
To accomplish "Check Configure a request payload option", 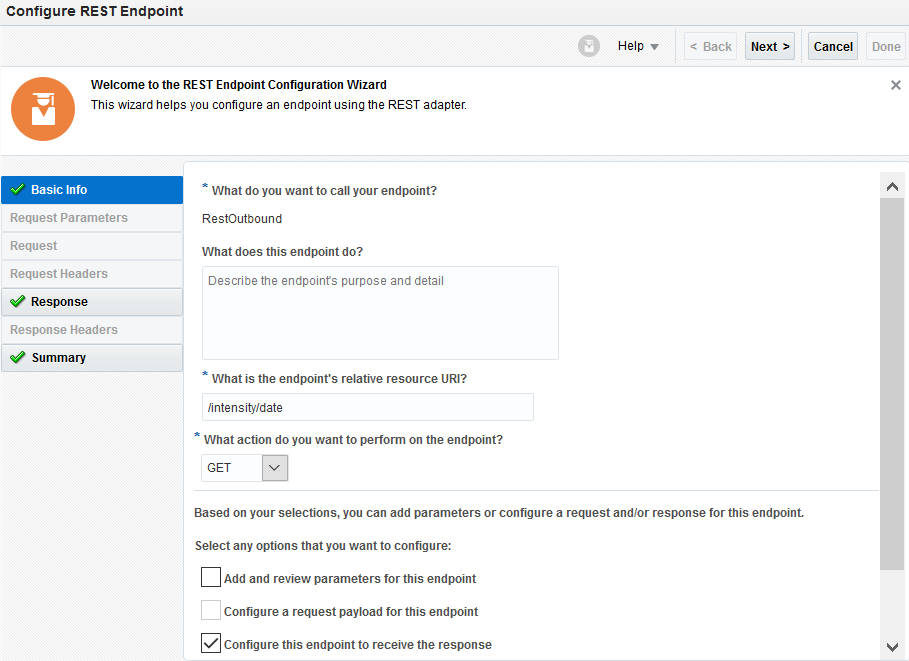I will (x=211, y=611).
